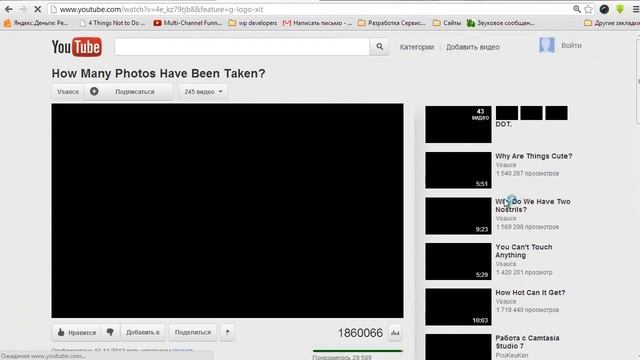Click the Войти sign-in link
The image size is (640, 360).
pos(571,45)
